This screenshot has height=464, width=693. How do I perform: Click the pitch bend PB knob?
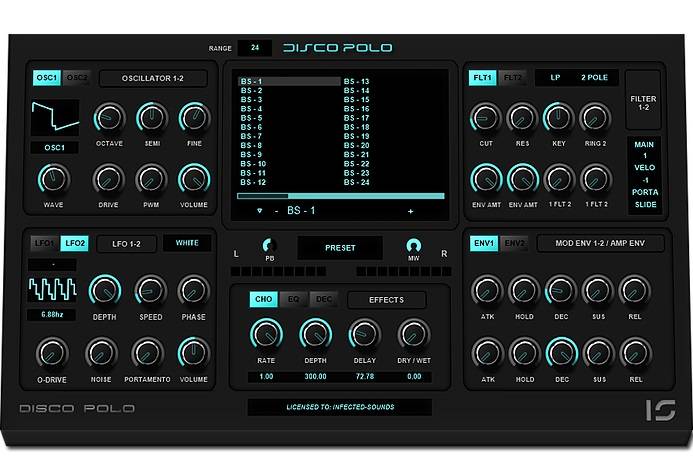coord(267,244)
